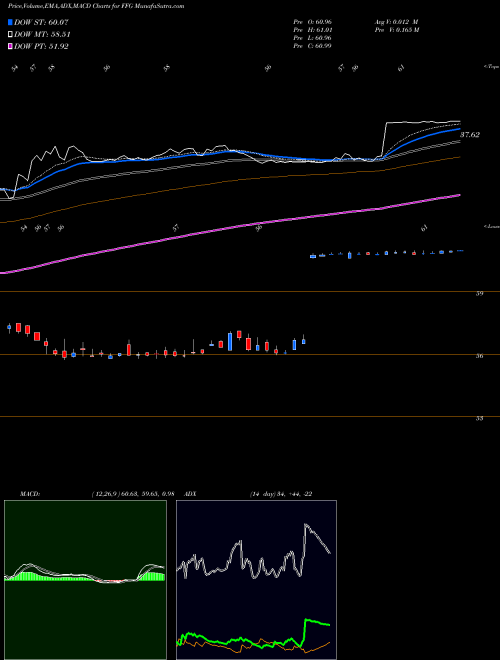
Task: Click the 'MACD:' indicator heading
Action: (x=29, y=494)
